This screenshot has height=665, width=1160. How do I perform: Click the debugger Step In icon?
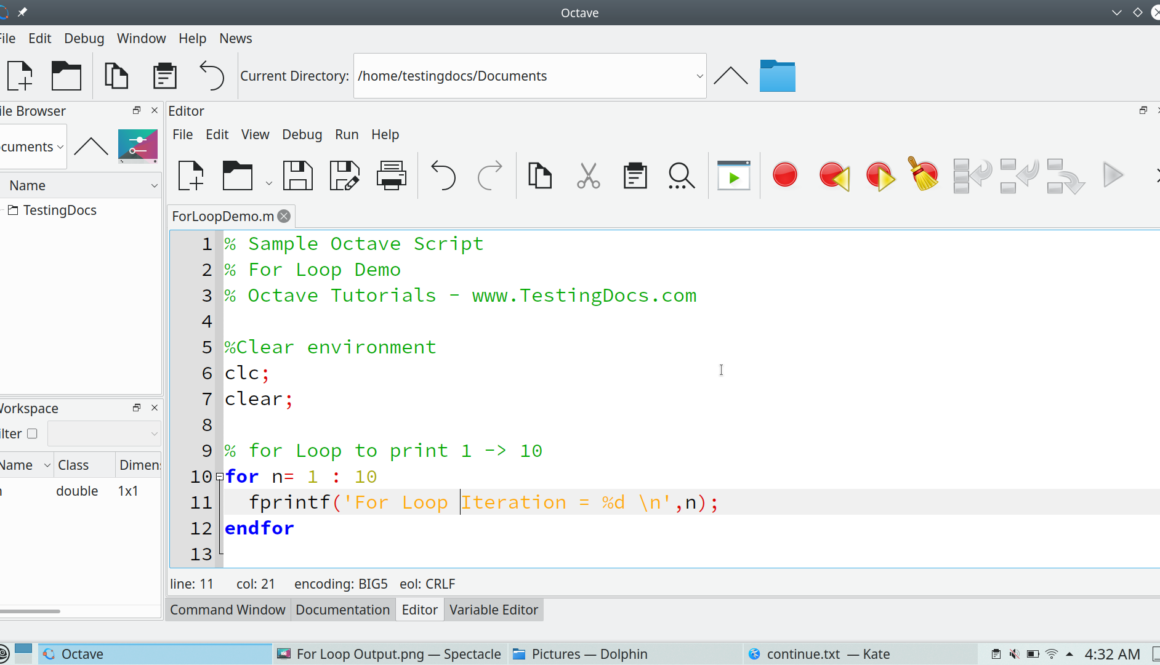point(1019,176)
